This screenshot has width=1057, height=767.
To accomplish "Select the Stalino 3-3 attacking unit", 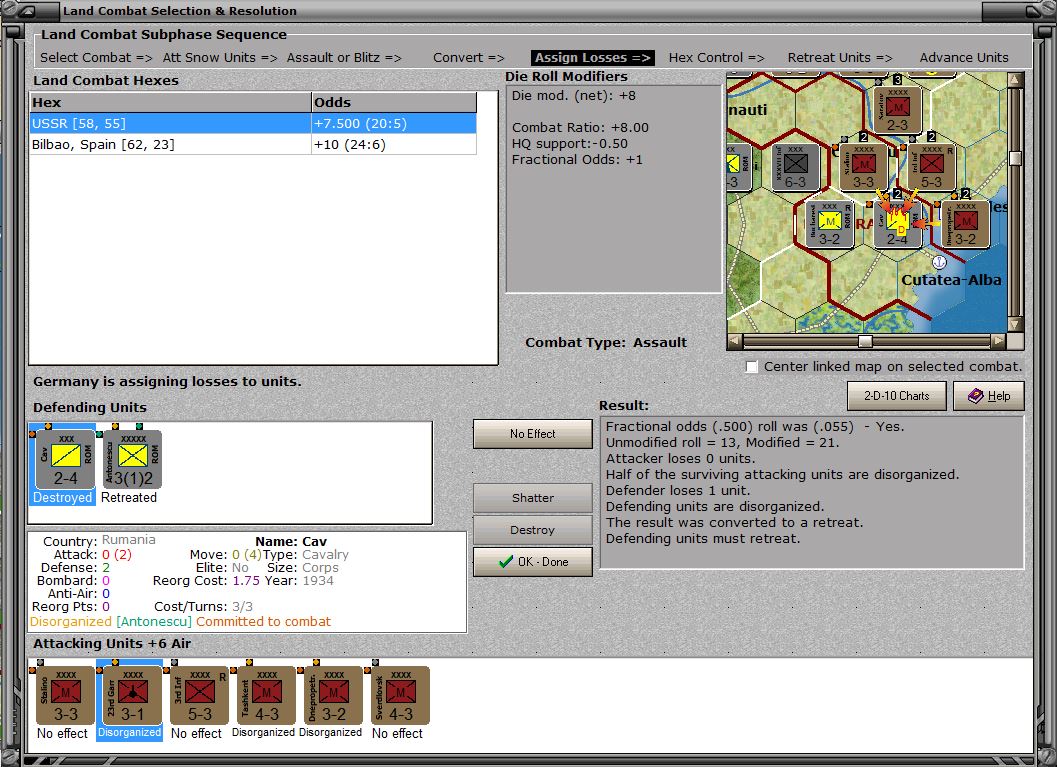I will point(65,696).
